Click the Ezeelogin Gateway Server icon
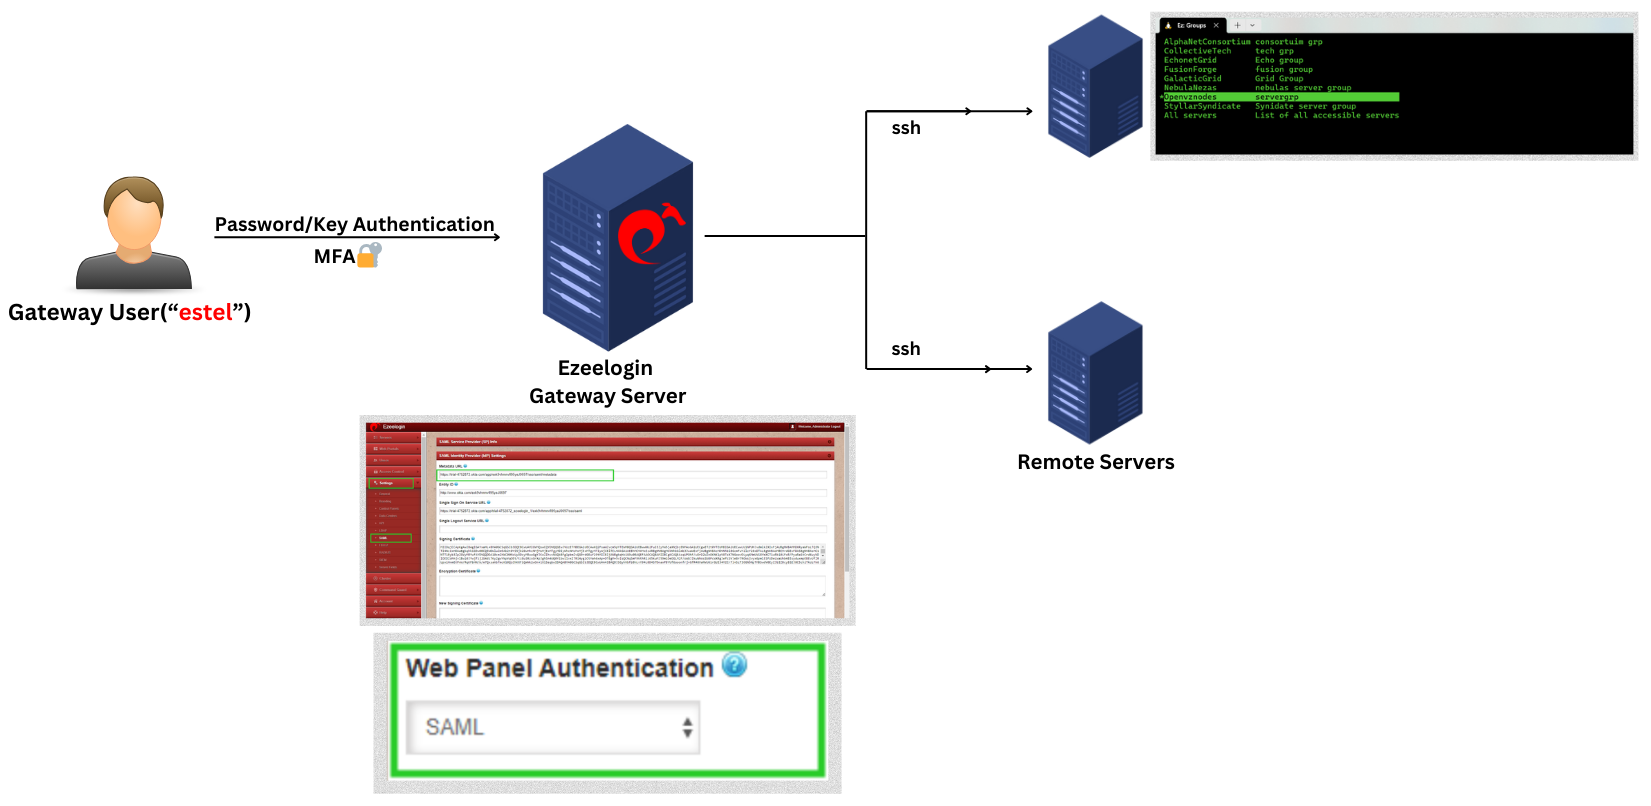1651x806 pixels. point(617,238)
